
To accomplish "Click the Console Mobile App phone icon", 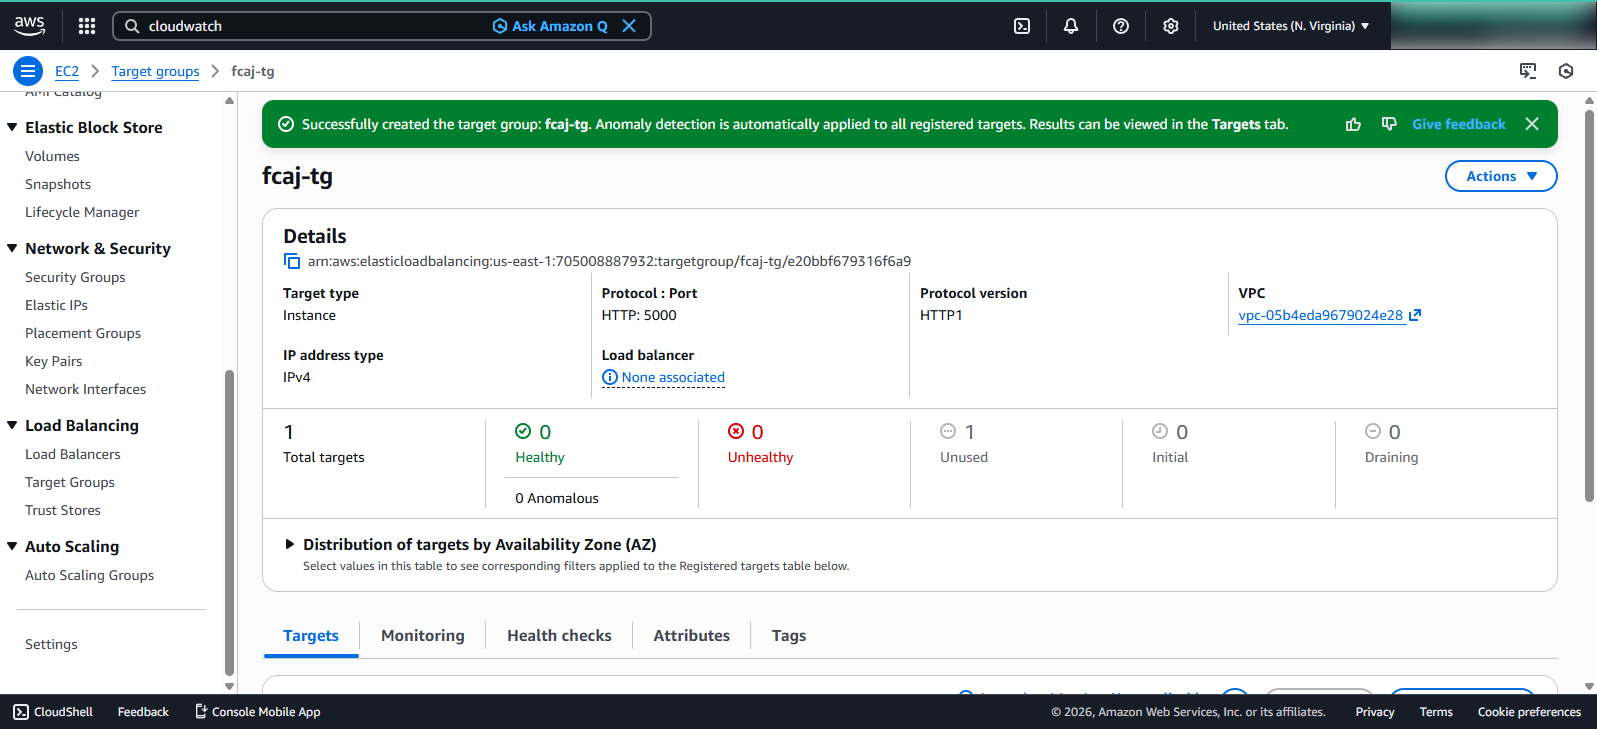I will (x=201, y=712).
